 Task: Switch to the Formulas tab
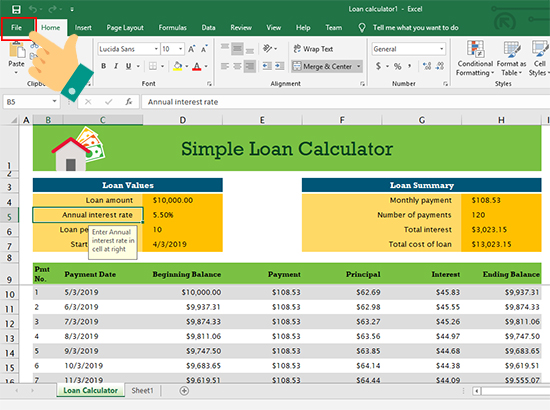click(x=172, y=27)
